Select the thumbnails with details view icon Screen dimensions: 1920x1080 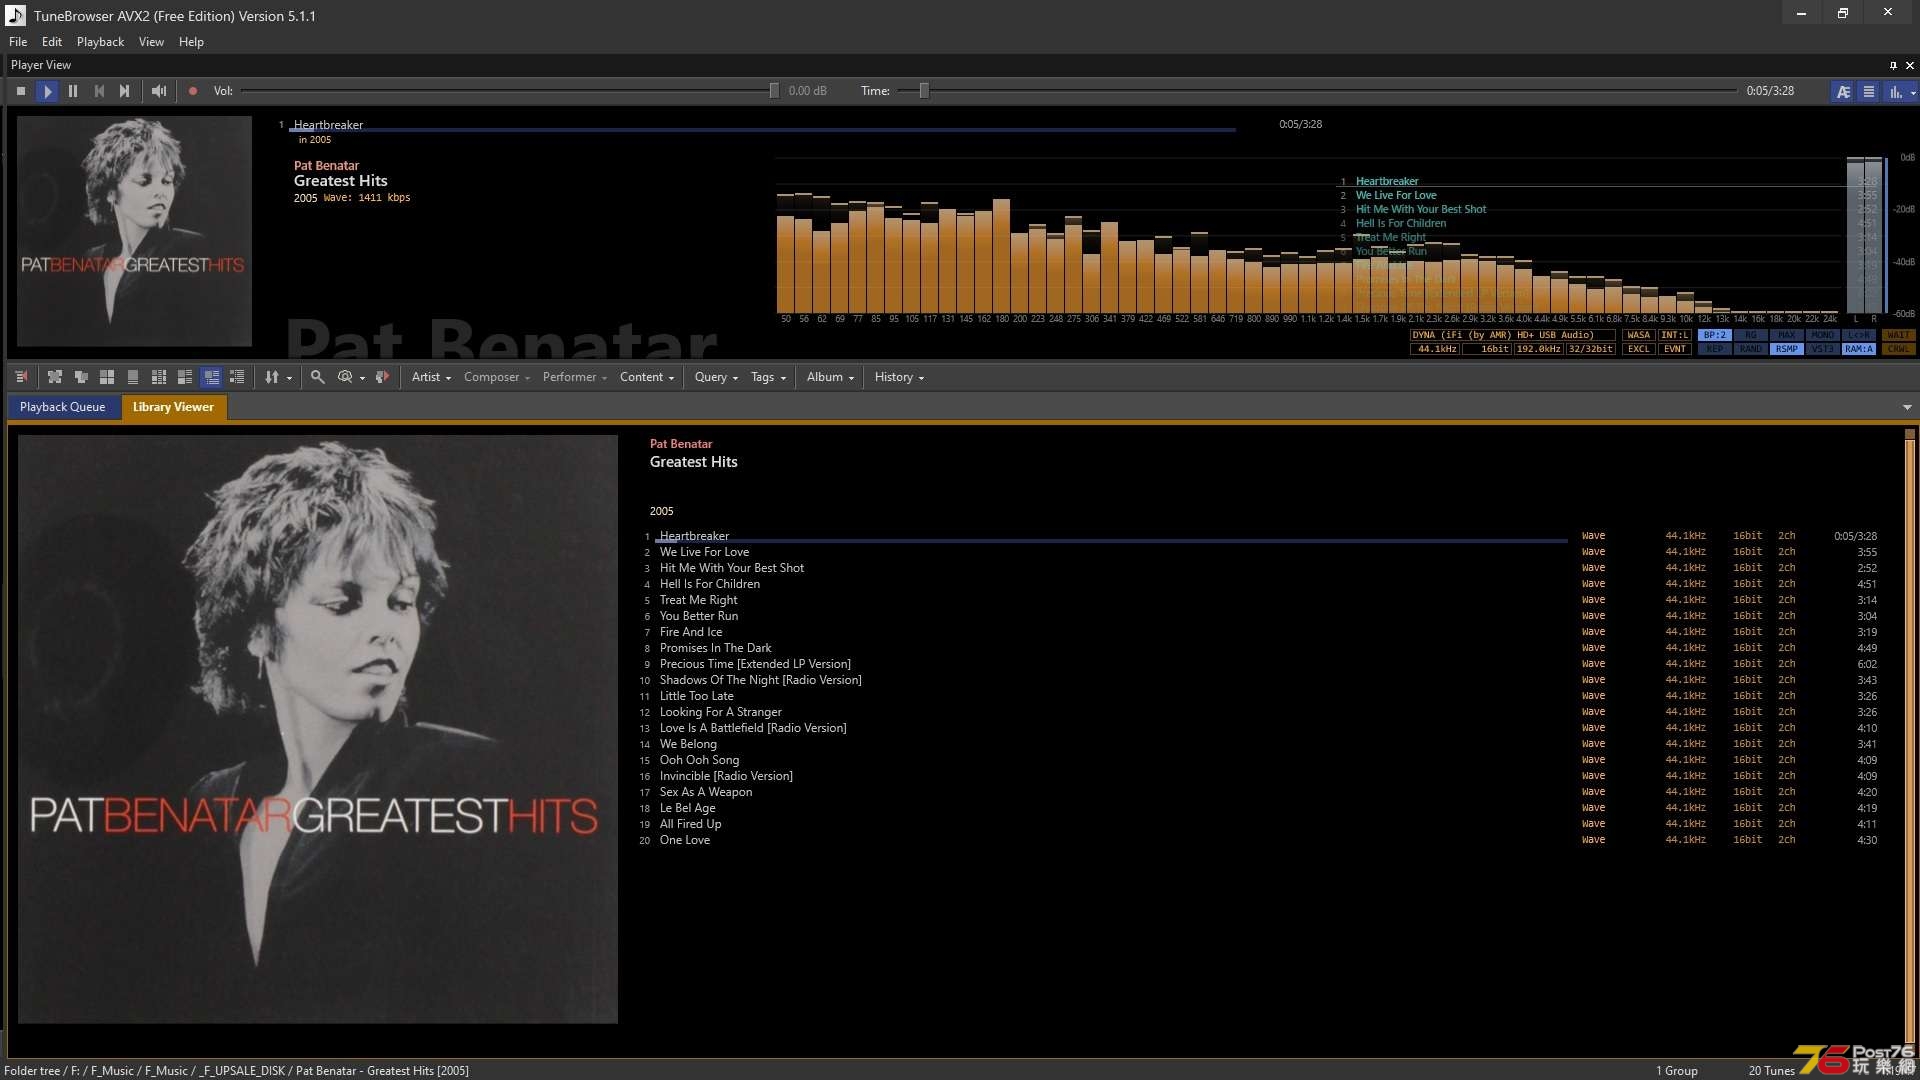pyautogui.click(x=185, y=377)
